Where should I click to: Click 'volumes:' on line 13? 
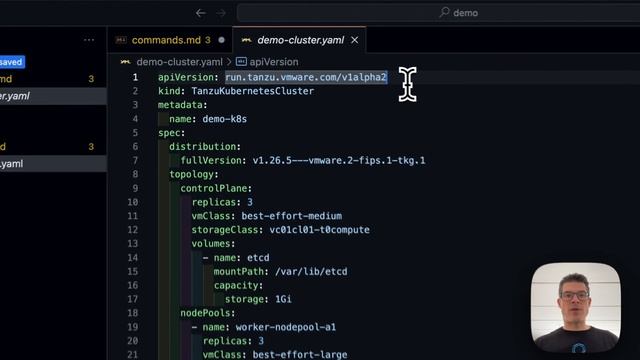coord(213,244)
